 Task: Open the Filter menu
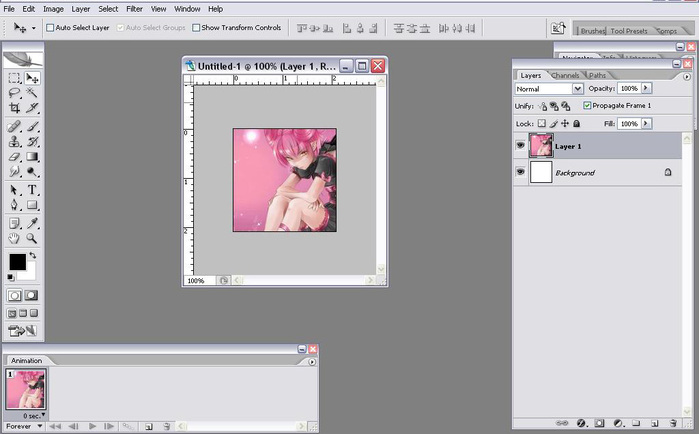[x=134, y=9]
